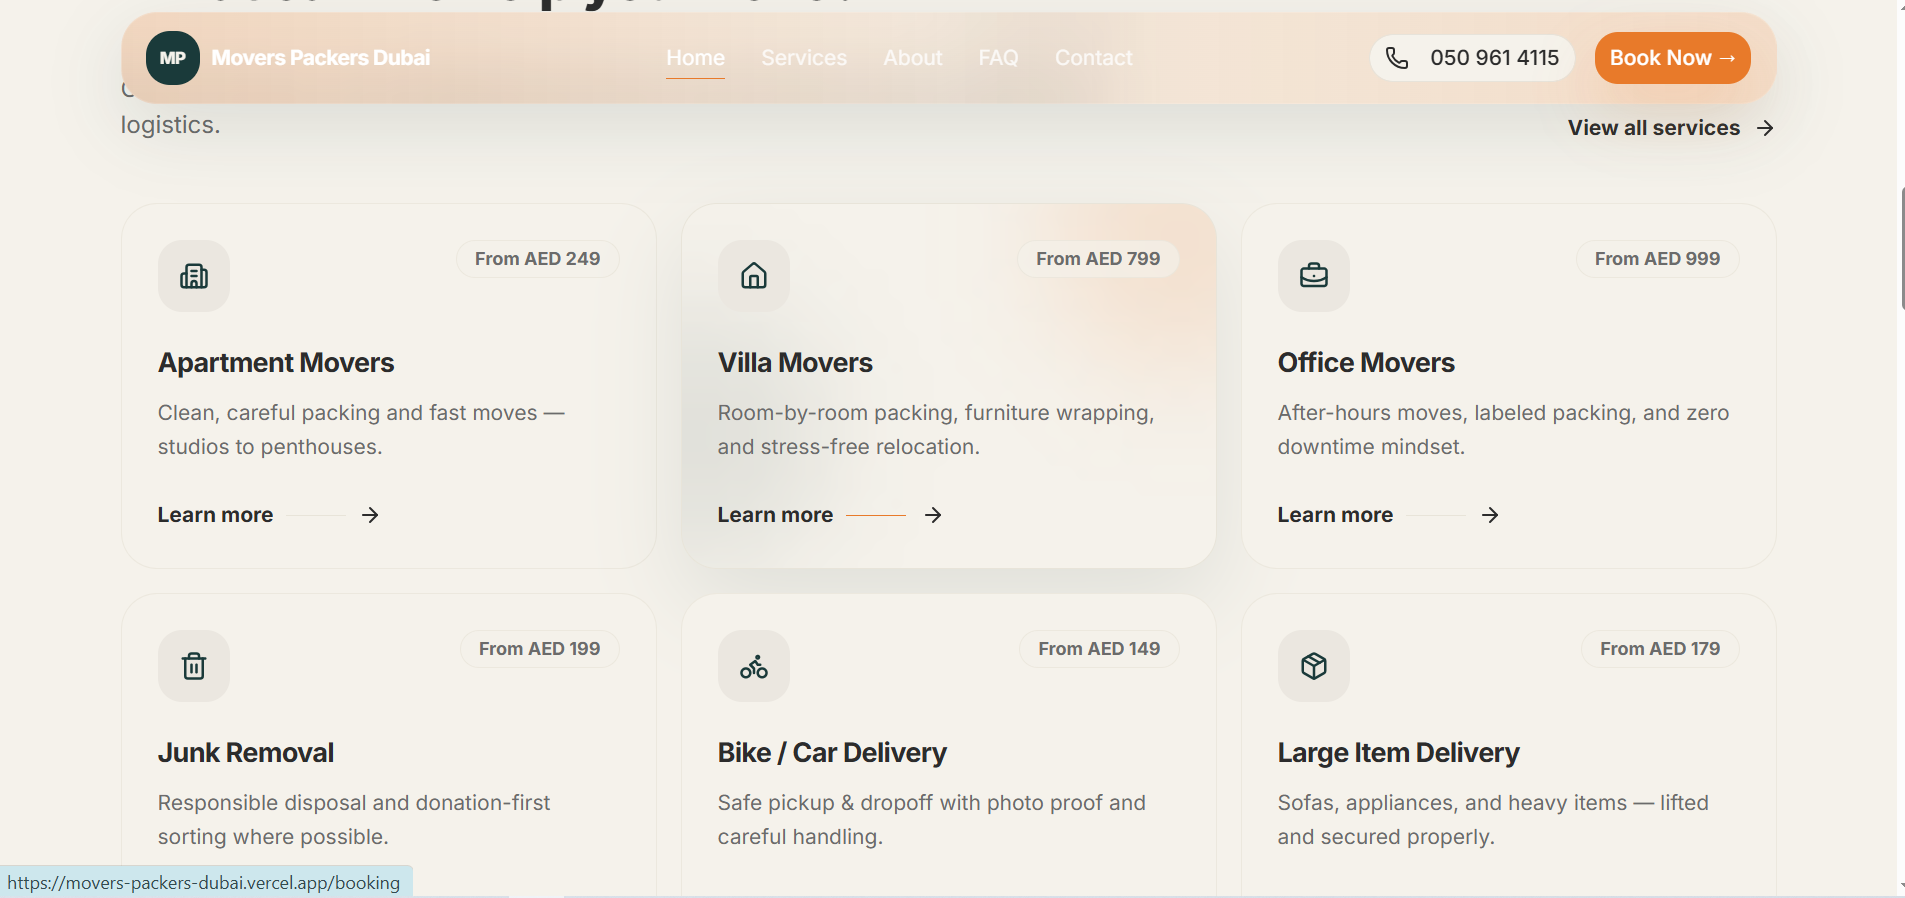Viewport: 1905px width, 898px height.
Task: Open the Services nav item
Action: (804, 58)
